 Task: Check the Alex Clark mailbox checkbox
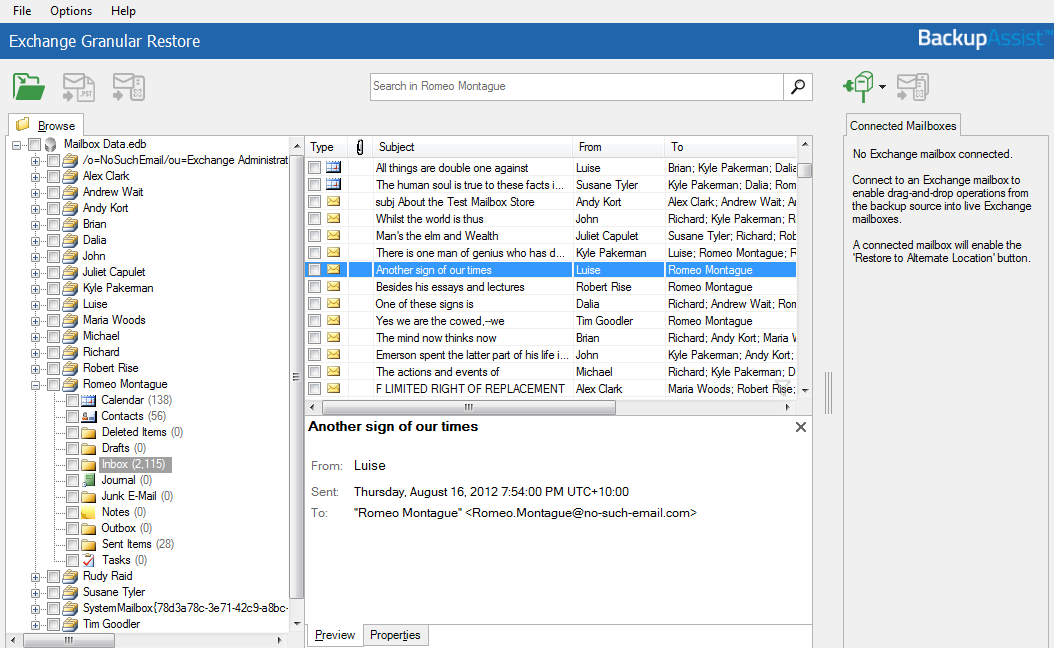(53, 176)
